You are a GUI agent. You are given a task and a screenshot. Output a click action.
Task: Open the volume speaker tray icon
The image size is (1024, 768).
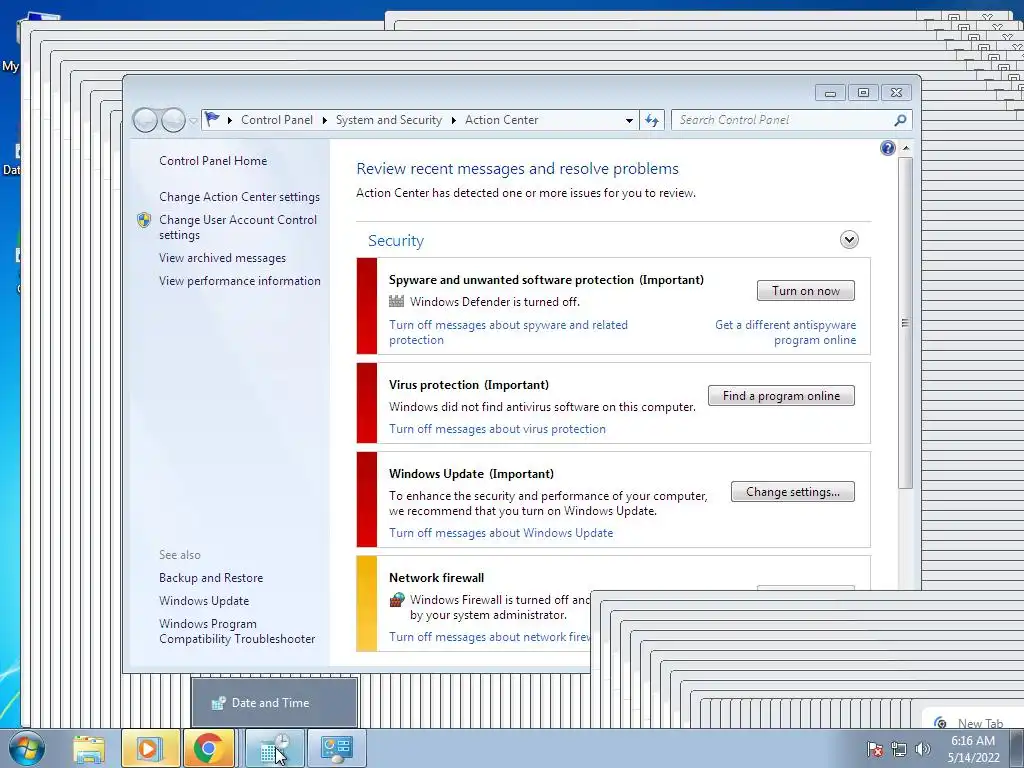coord(922,749)
